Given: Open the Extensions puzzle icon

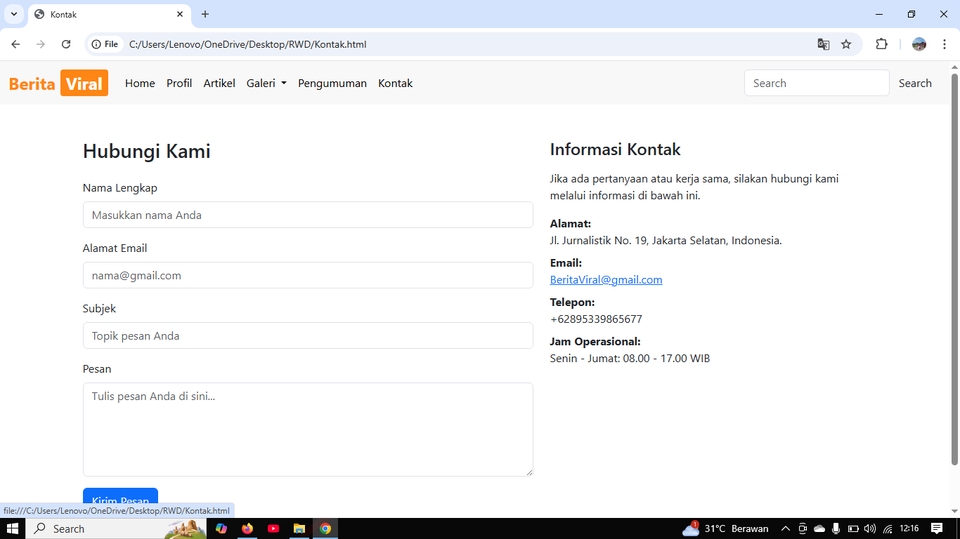Looking at the screenshot, I should tap(881, 44).
